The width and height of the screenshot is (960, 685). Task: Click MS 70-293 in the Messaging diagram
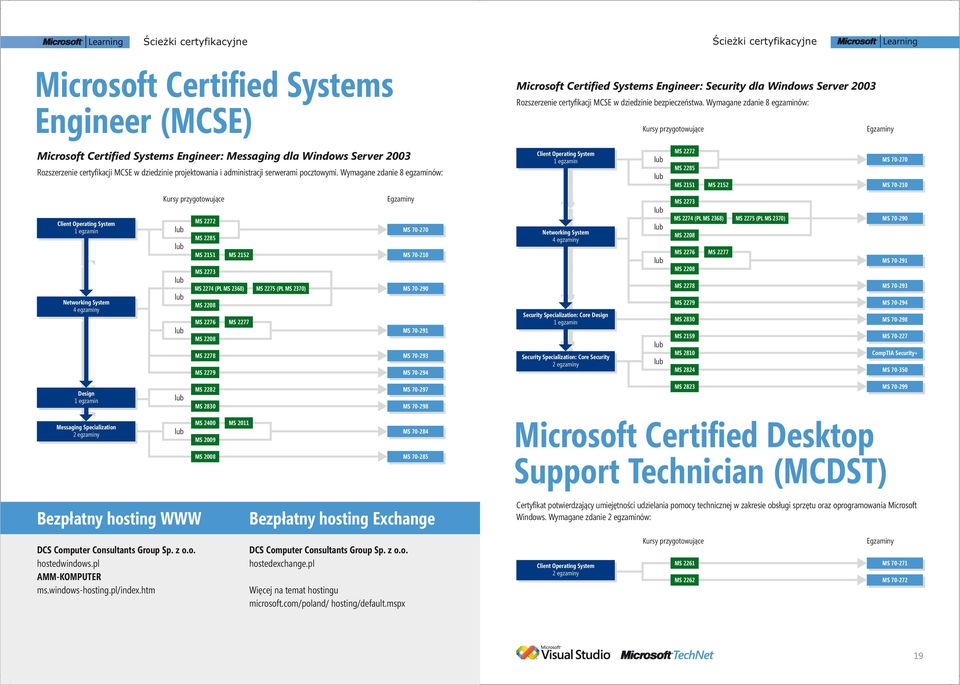(x=415, y=356)
